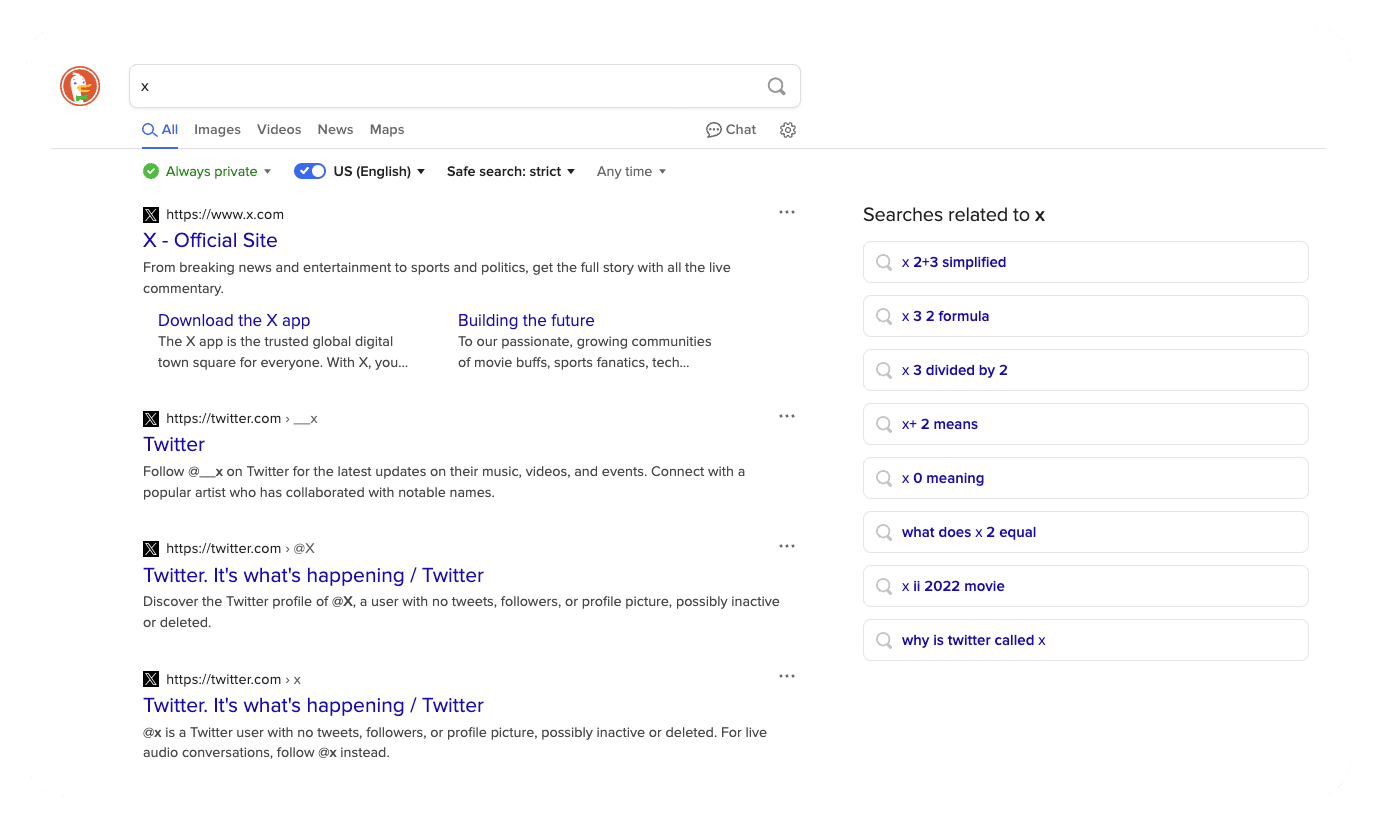Click the https://twitter.com › @X URL text
The height and width of the screenshot is (823, 1377).
click(x=240, y=548)
